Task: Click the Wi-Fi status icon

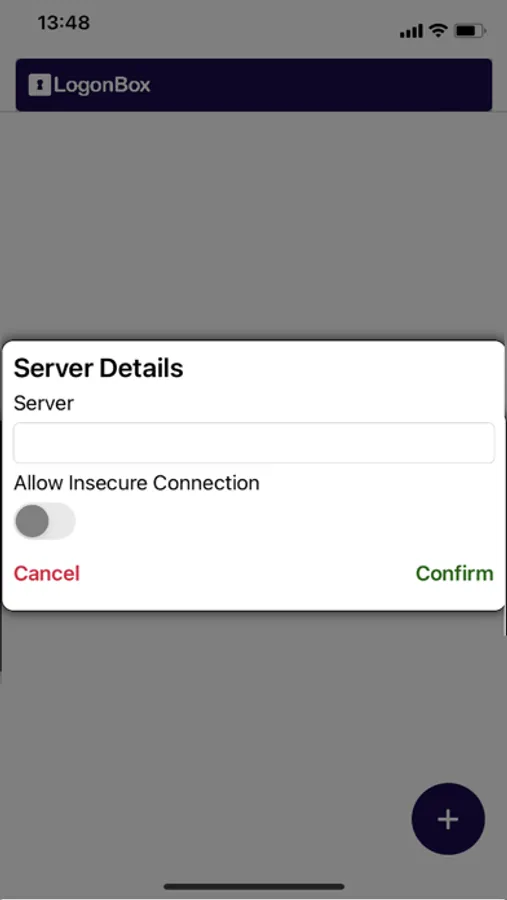Action: (x=439, y=30)
